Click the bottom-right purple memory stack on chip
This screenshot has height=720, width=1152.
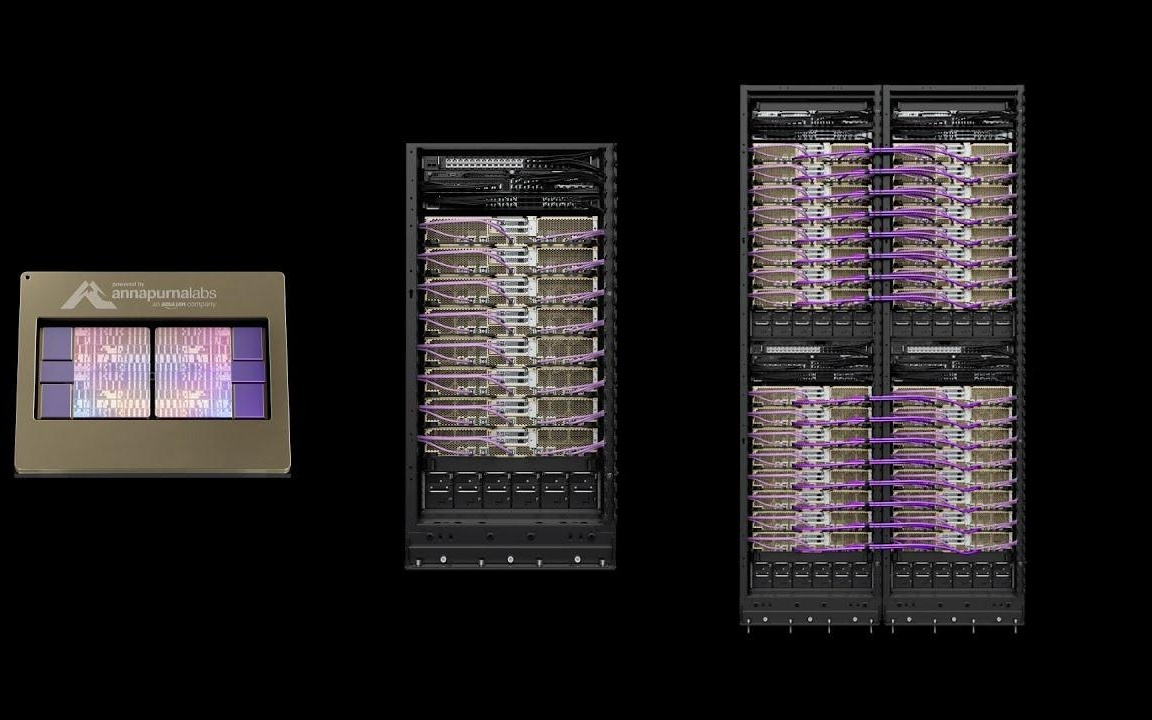248,398
